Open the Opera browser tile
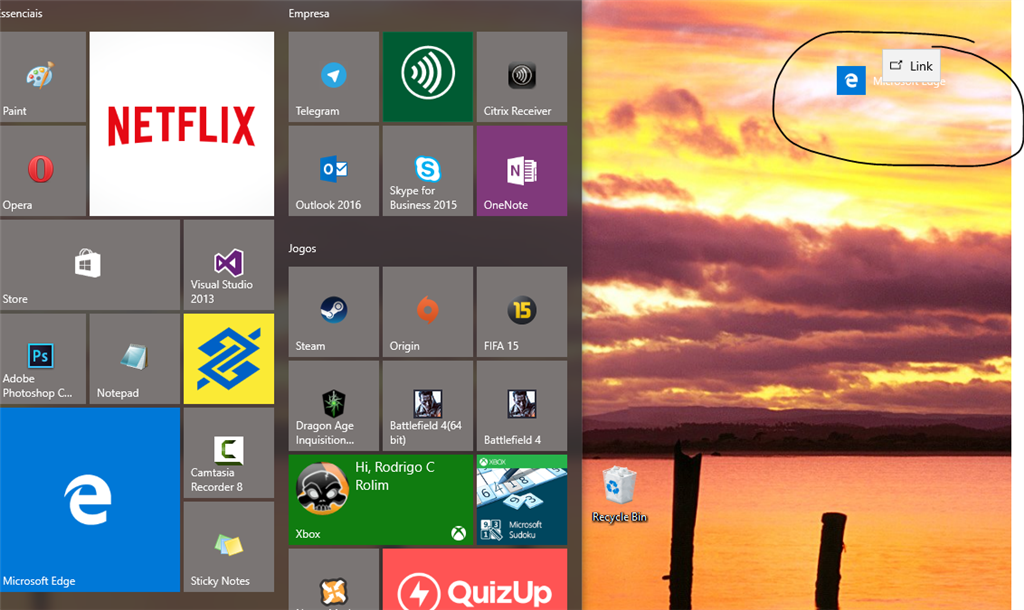Viewport: 1024px width, 610px height. click(42, 170)
